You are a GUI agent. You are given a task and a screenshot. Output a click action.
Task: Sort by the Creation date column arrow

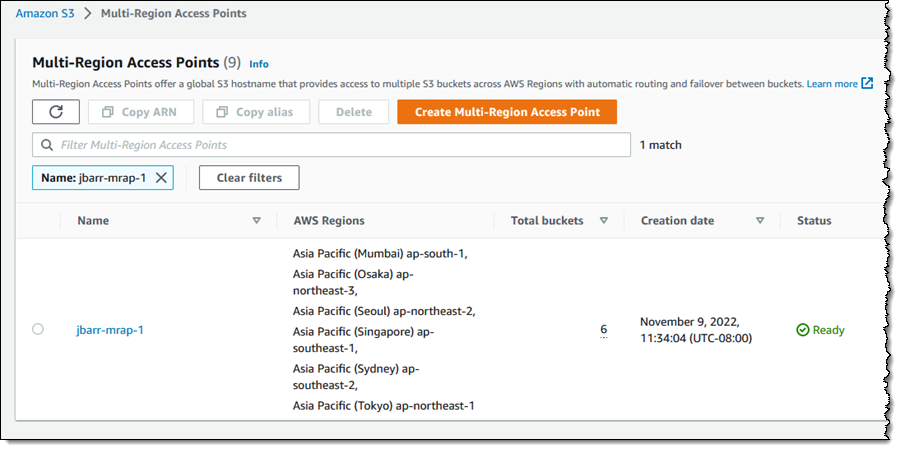[760, 221]
